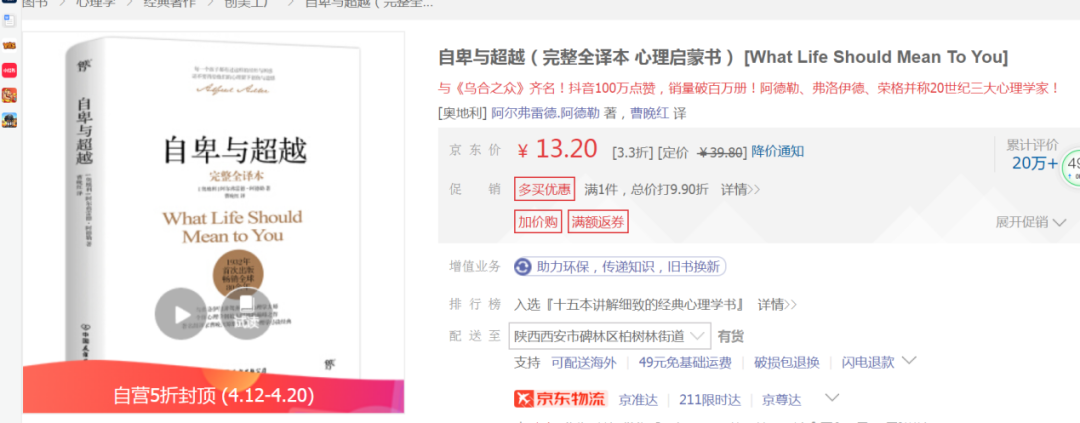Click the red square icon in left sidebar
1080x423 pixels.
point(10,70)
